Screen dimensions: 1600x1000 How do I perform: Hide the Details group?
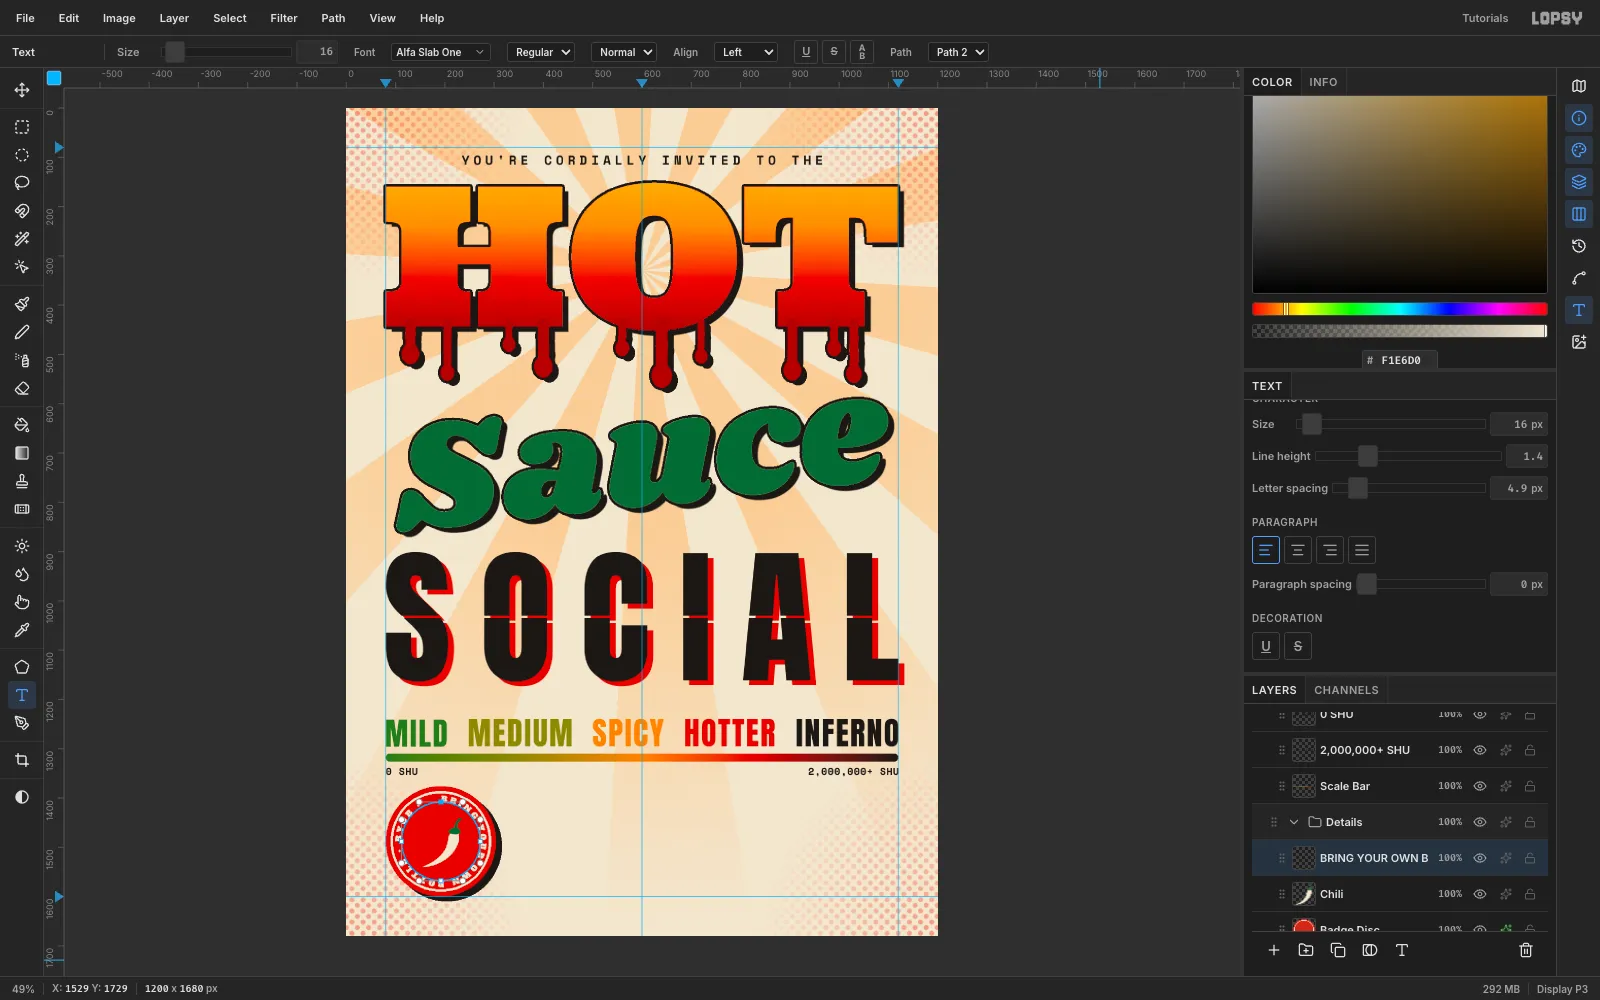pyautogui.click(x=1480, y=822)
